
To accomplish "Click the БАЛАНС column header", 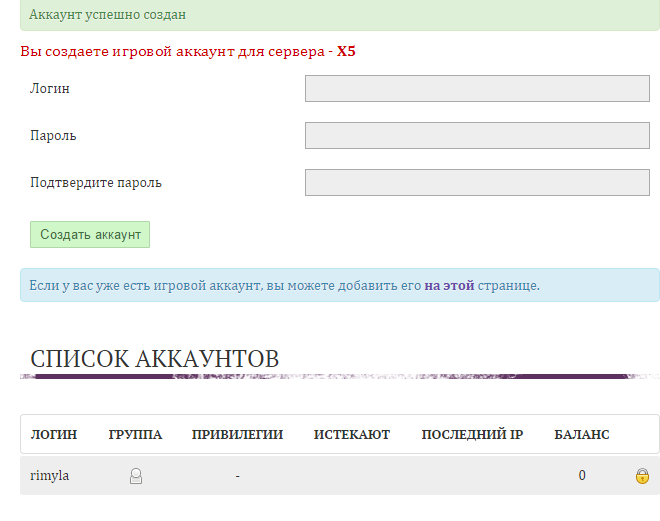I will pyautogui.click(x=582, y=434).
